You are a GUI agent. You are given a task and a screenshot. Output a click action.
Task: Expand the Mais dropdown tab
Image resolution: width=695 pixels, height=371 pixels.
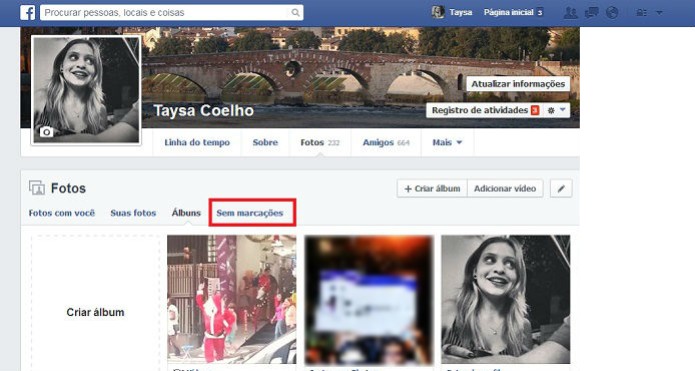point(447,142)
